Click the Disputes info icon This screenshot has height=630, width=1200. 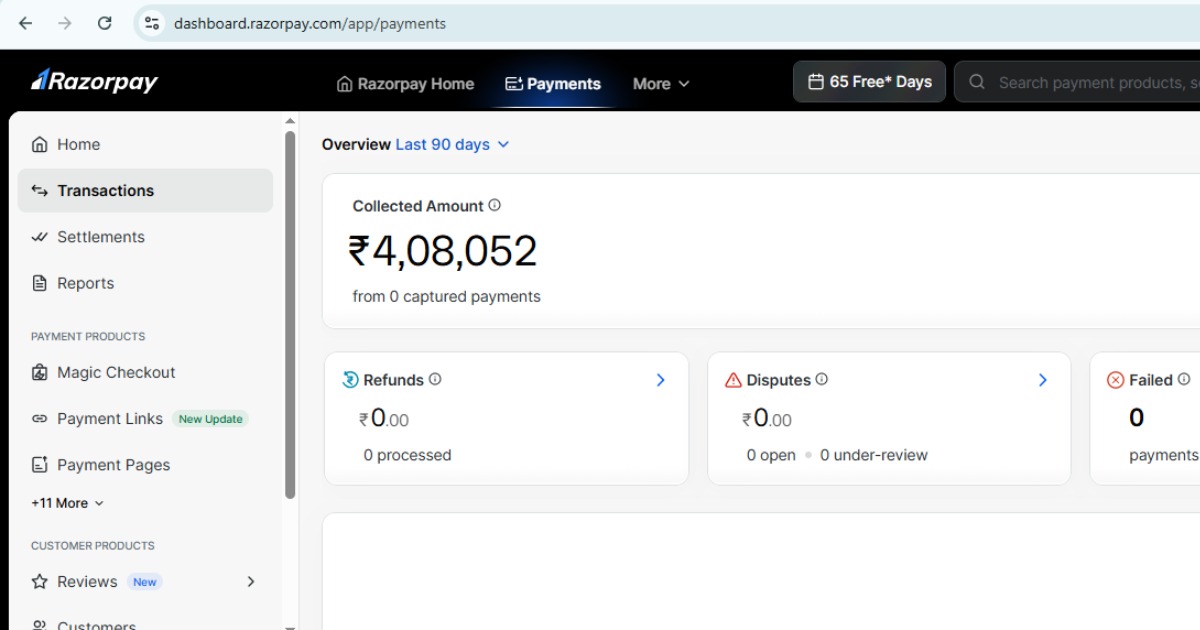822,379
